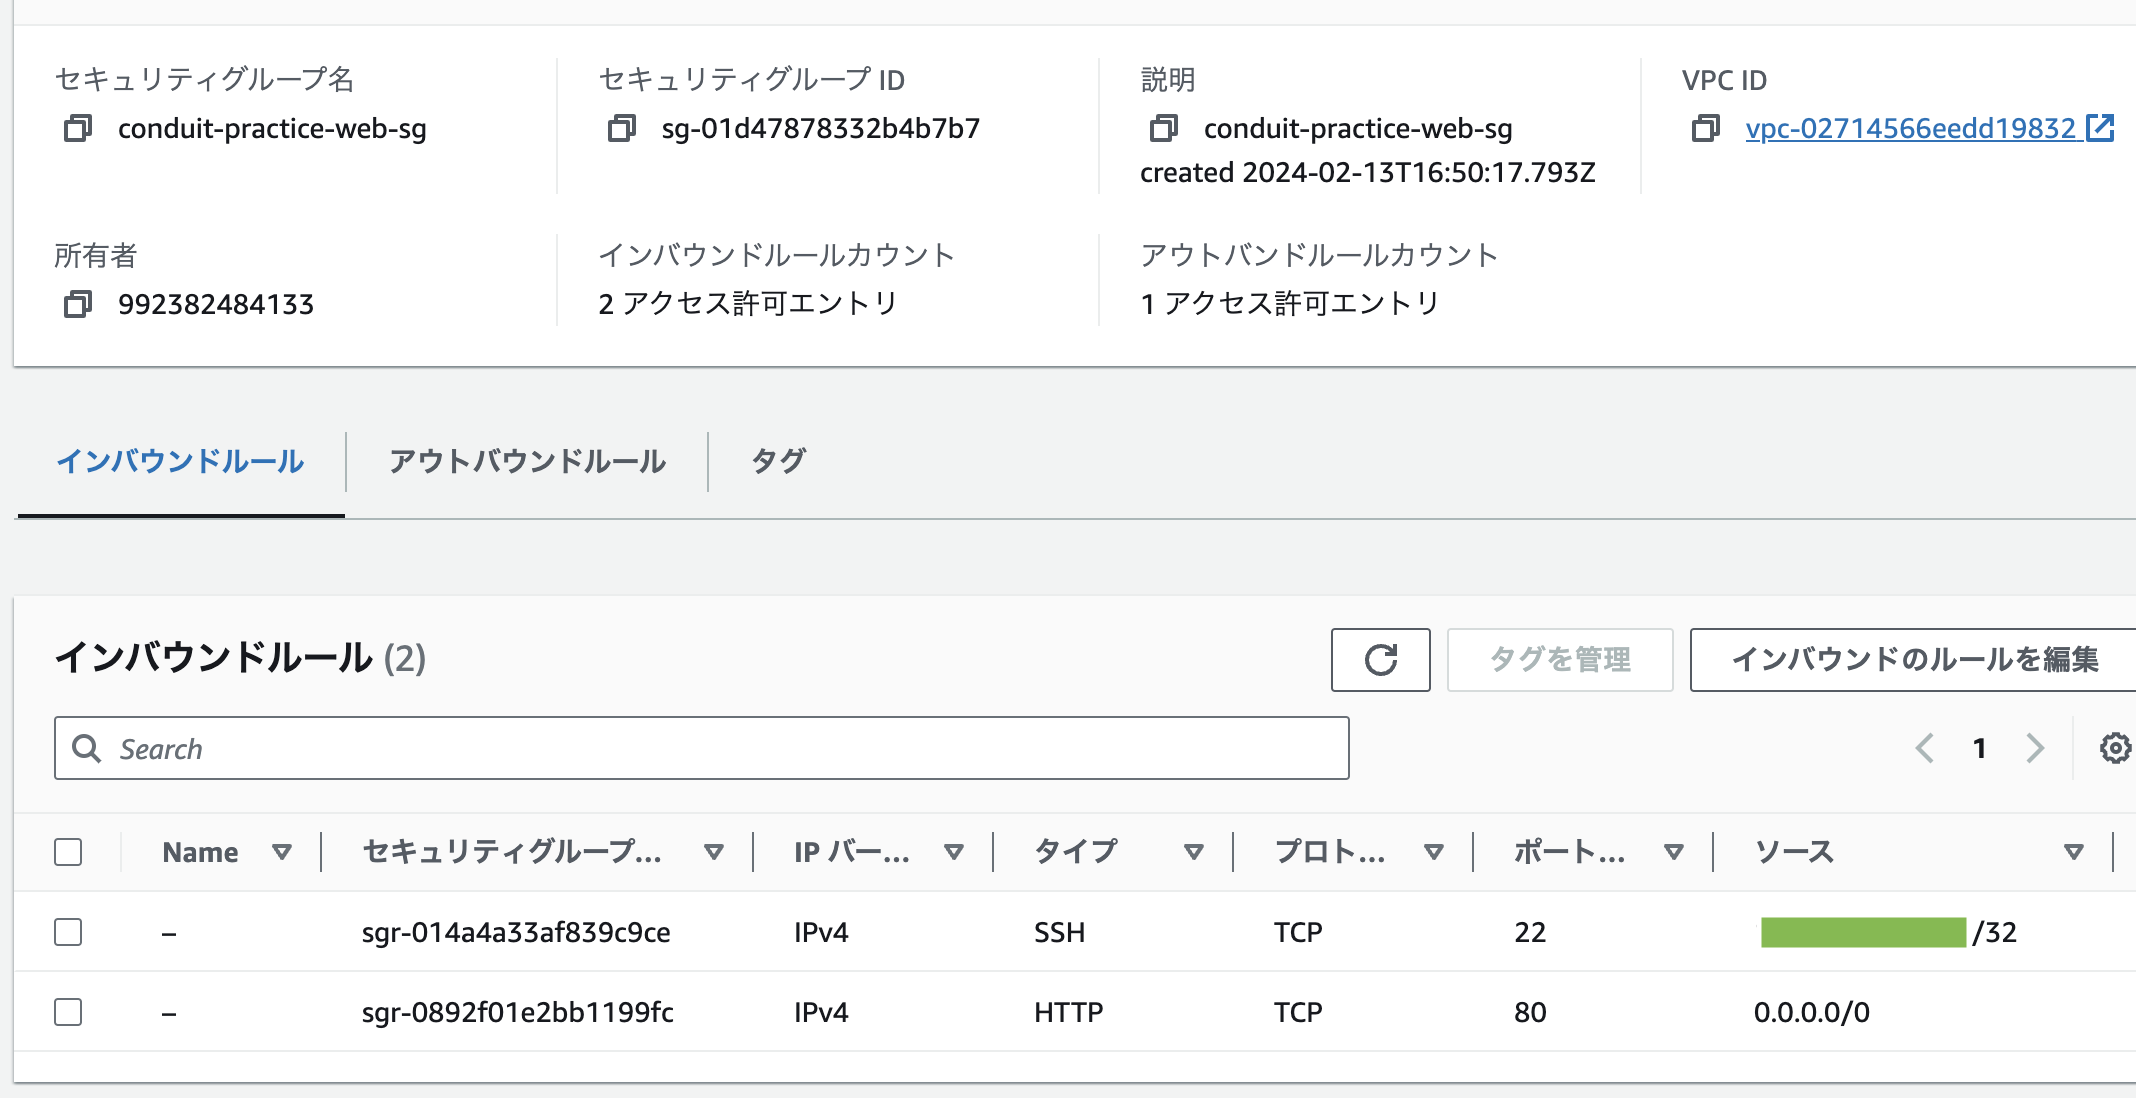
Task: Open the table preferences gear
Action: [2113, 748]
